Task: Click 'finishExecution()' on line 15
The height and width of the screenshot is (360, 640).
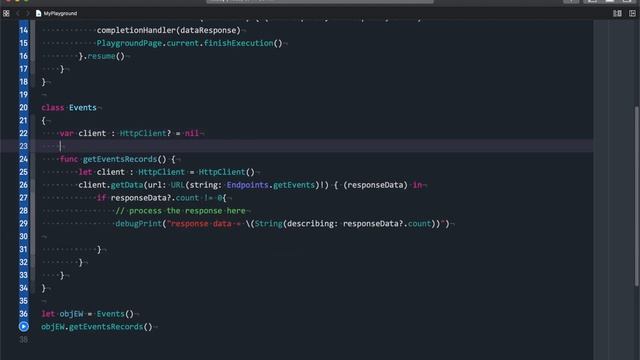Action: (x=243, y=43)
